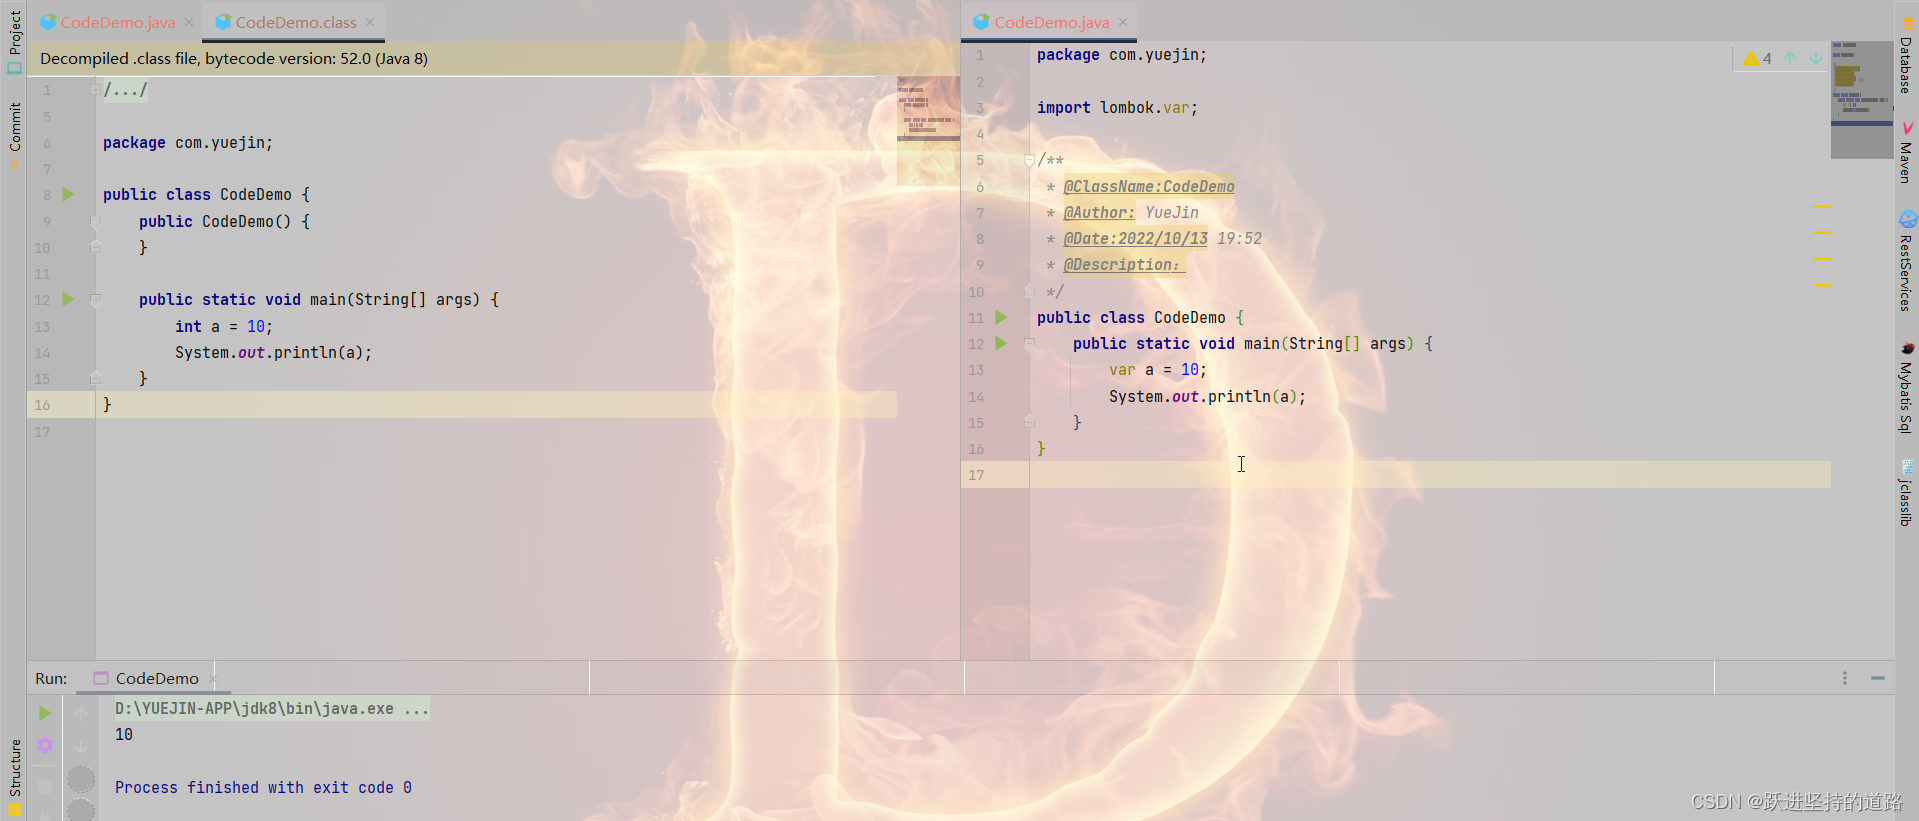The height and width of the screenshot is (821, 1919).
Task: Open the RestServices tool window
Action: (1906, 262)
